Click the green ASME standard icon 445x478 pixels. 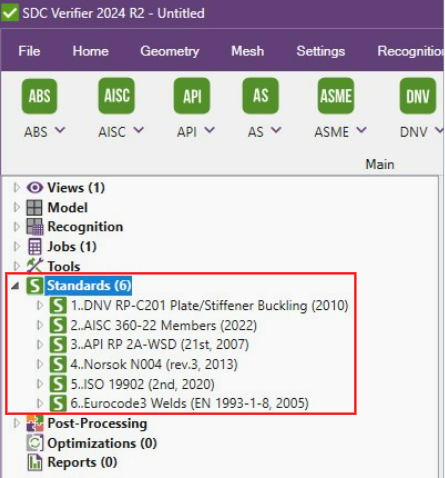336,96
